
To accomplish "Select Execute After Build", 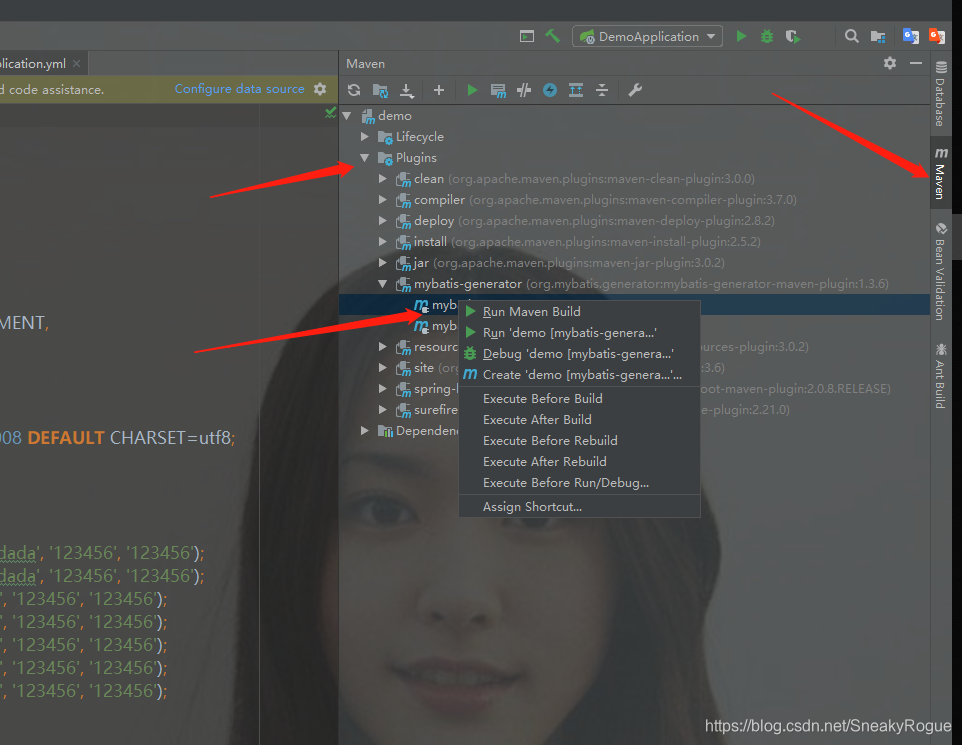I will (x=579, y=420).
